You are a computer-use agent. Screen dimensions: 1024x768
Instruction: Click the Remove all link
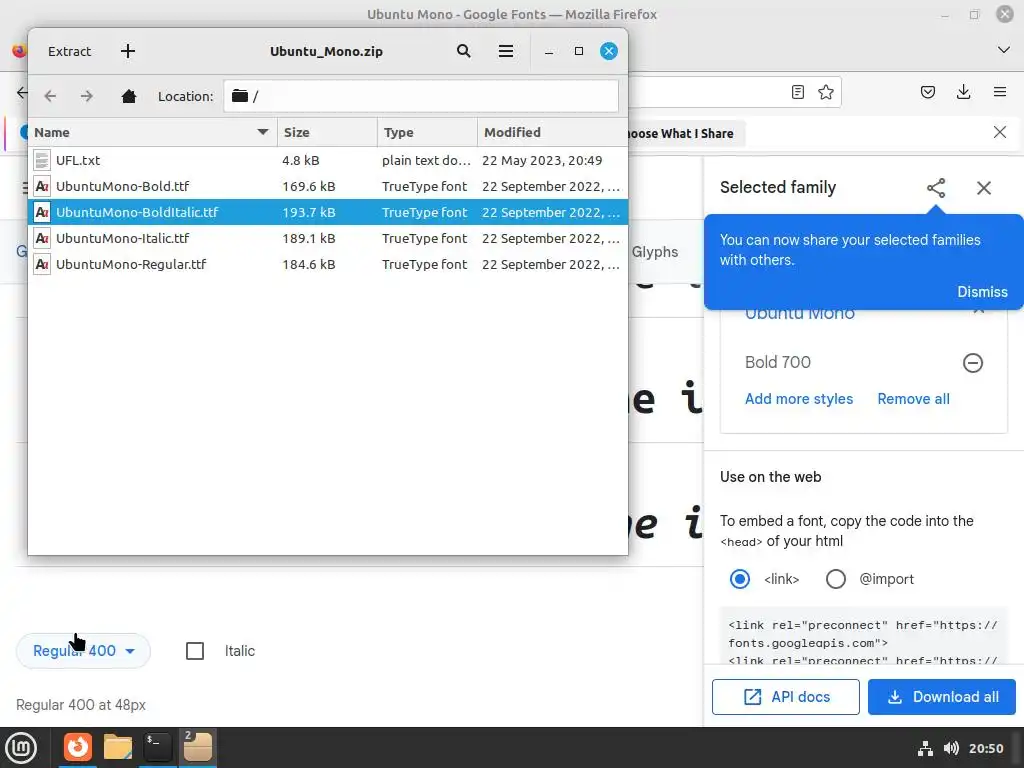913,399
